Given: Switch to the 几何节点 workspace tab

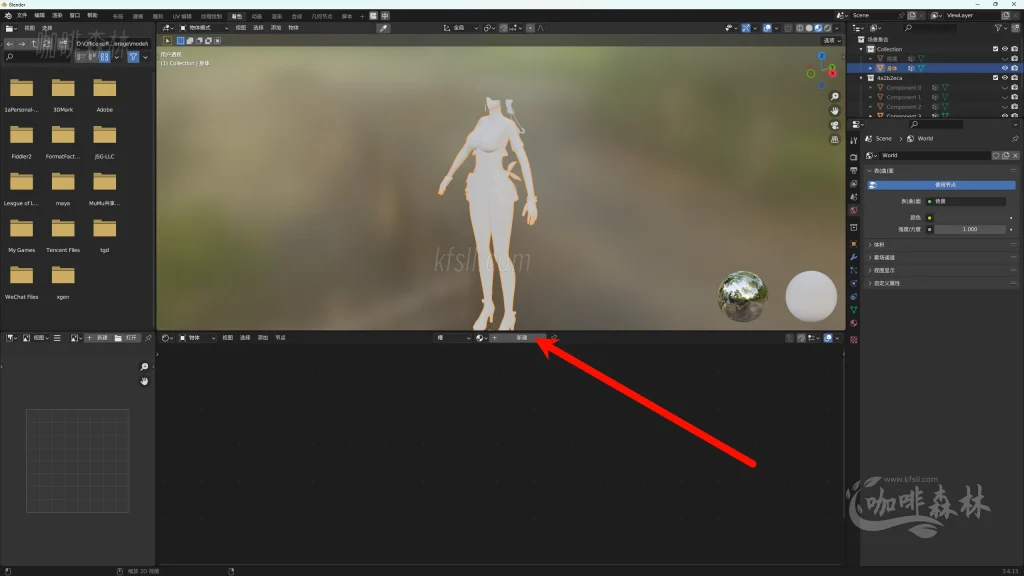Looking at the screenshot, I should click(x=321, y=16).
